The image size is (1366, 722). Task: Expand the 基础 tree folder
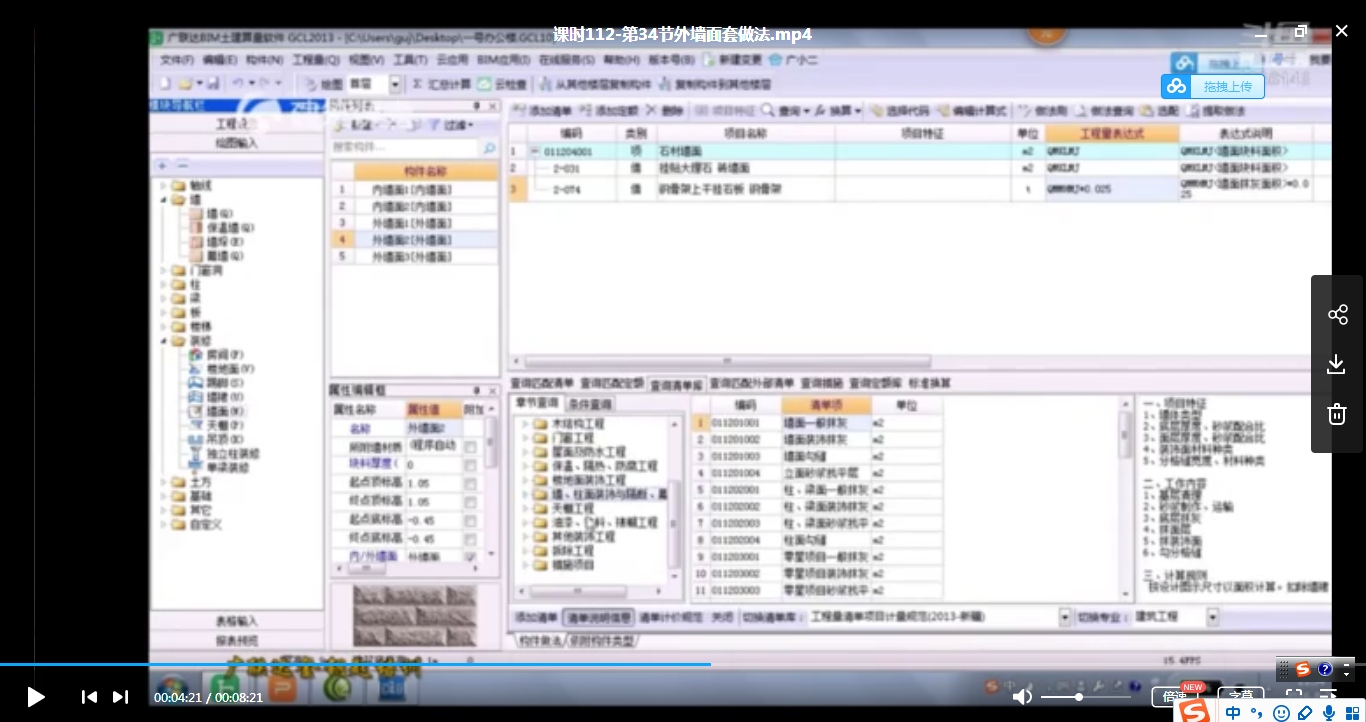click(x=163, y=496)
